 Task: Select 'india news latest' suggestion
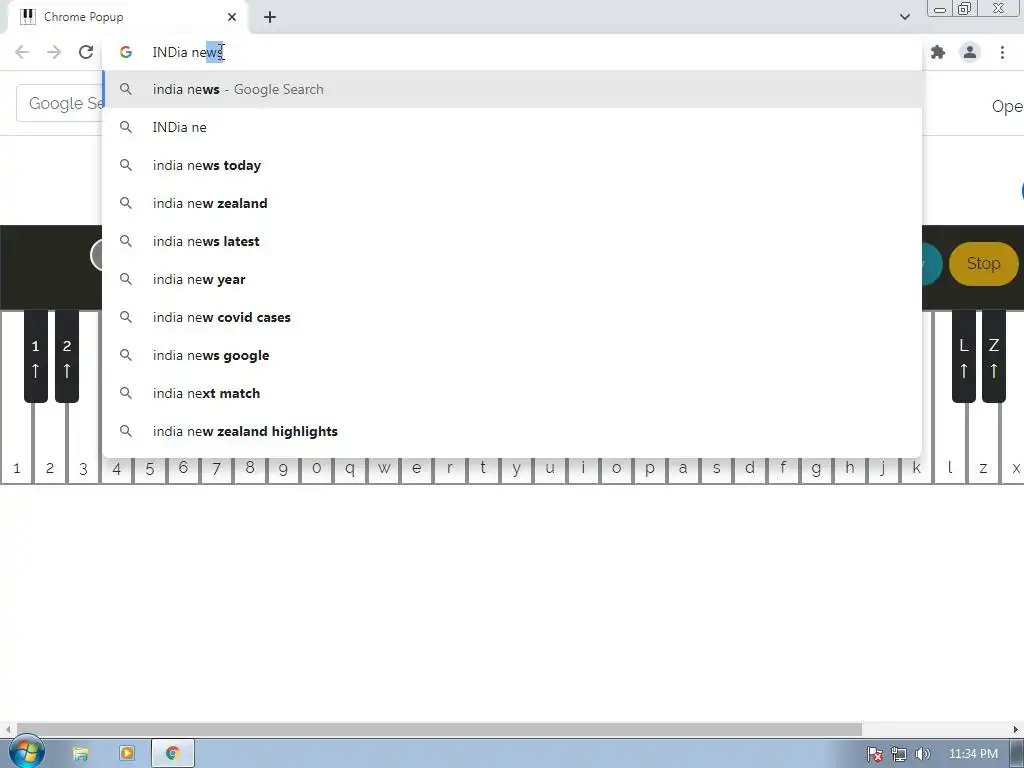(x=513, y=241)
